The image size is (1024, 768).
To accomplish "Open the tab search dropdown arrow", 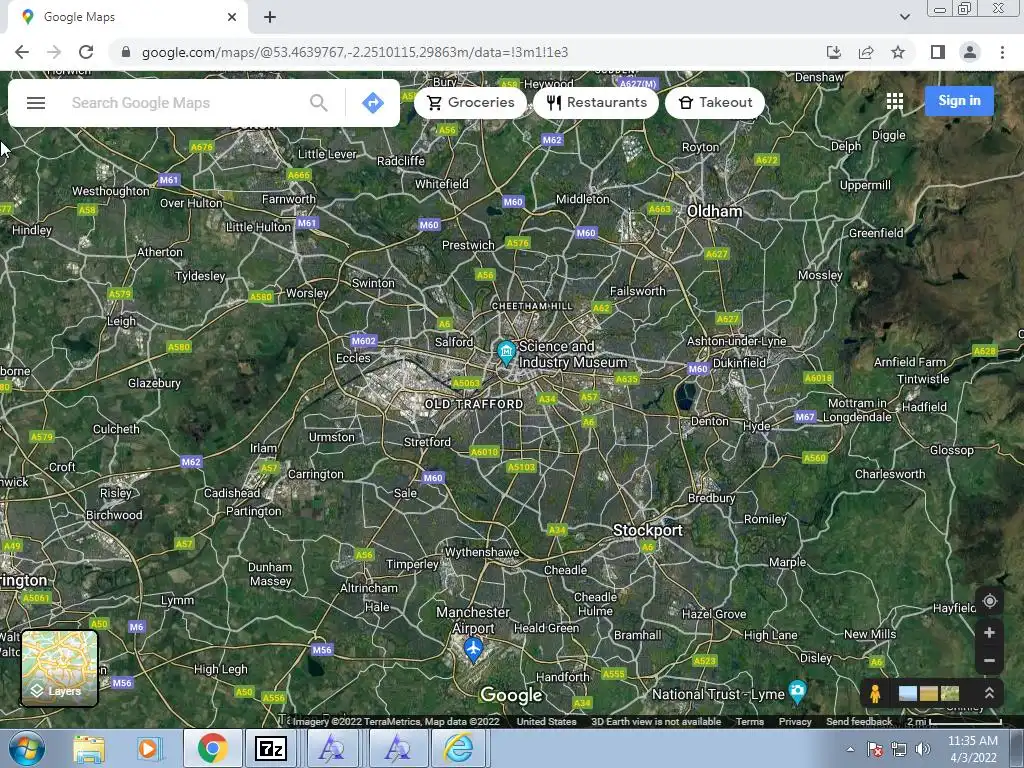I will point(904,17).
